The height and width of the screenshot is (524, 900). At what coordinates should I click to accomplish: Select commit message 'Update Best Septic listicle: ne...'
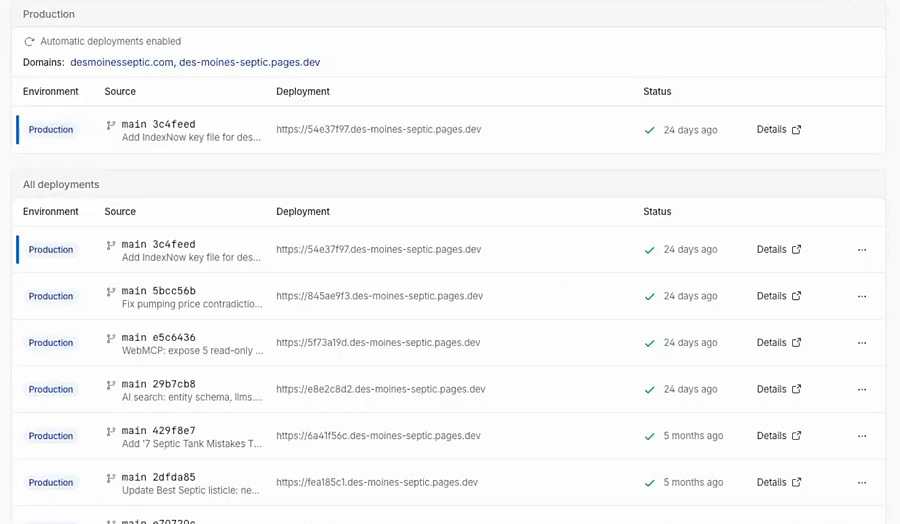[191, 490]
